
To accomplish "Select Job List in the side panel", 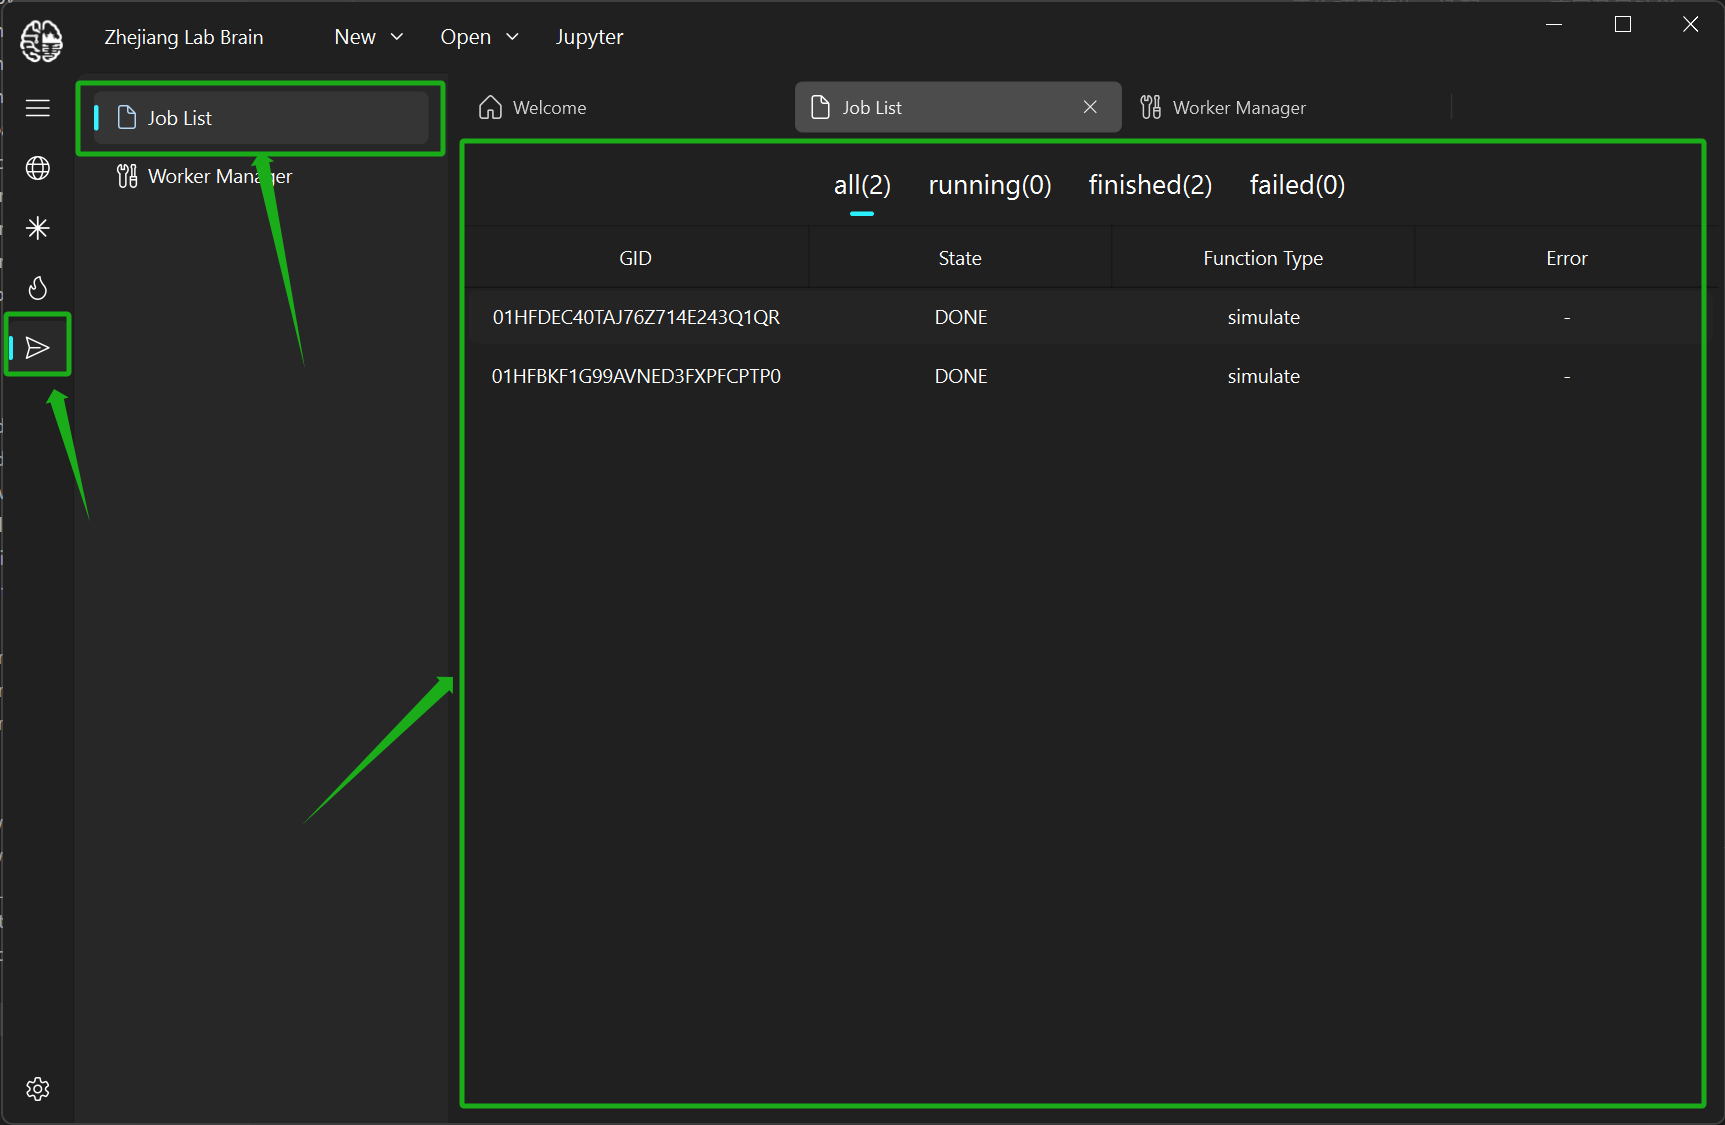I will click(x=262, y=118).
